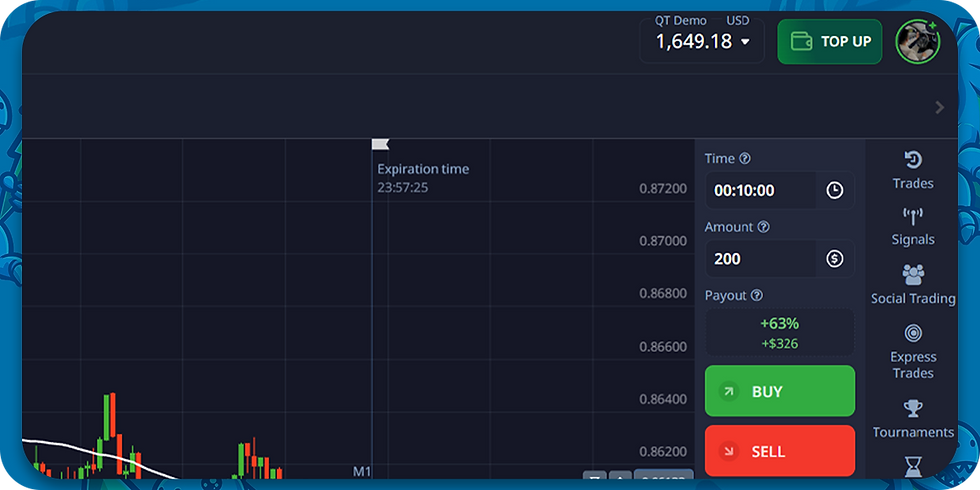Click the help icon next to Payout
This screenshot has height=490, width=980.
[x=756, y=295]
